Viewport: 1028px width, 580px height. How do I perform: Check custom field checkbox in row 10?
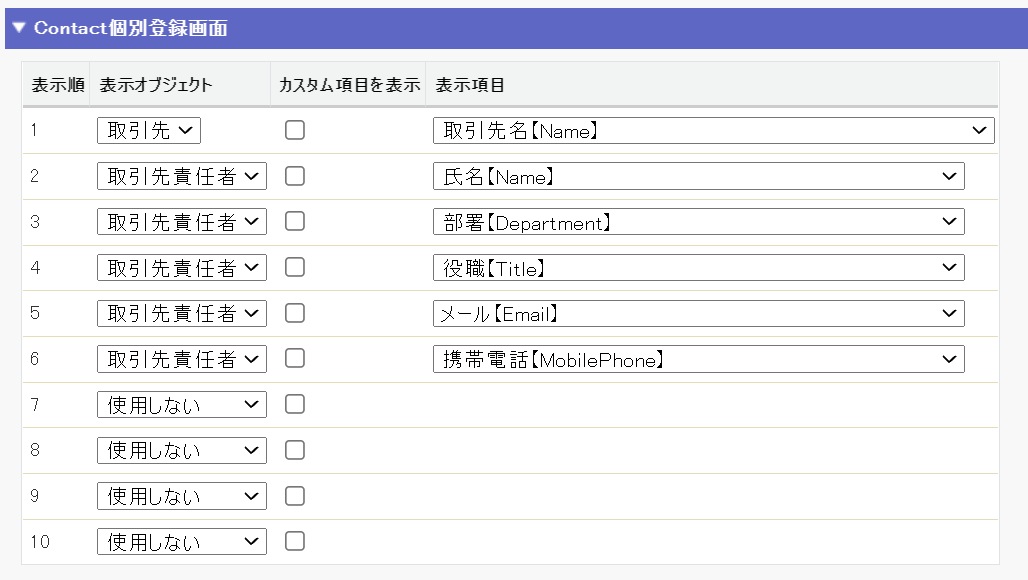295,541
